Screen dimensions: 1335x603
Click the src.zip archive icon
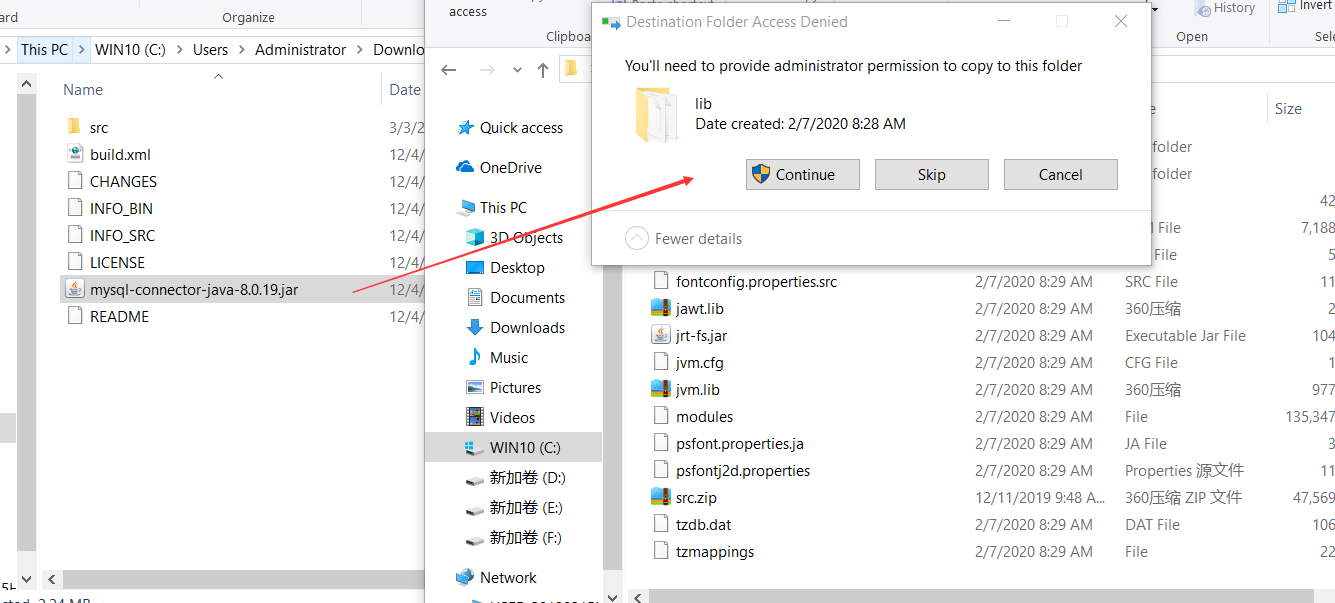(x=660, y=498)
